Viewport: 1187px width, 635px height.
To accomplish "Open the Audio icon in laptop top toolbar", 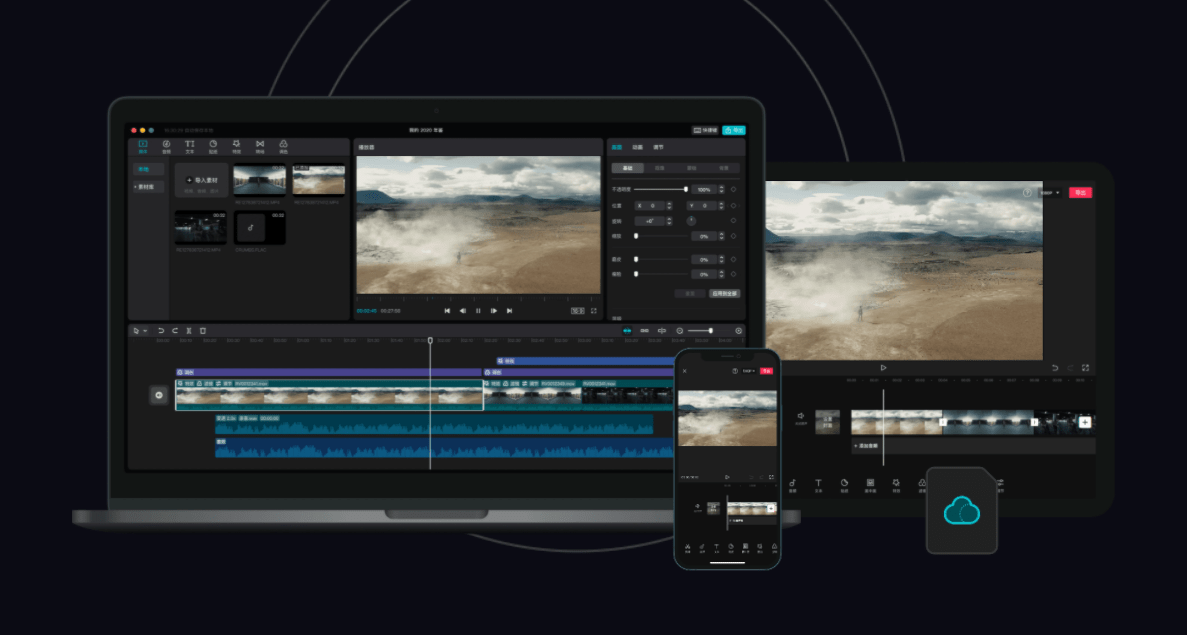I will 166,146.
